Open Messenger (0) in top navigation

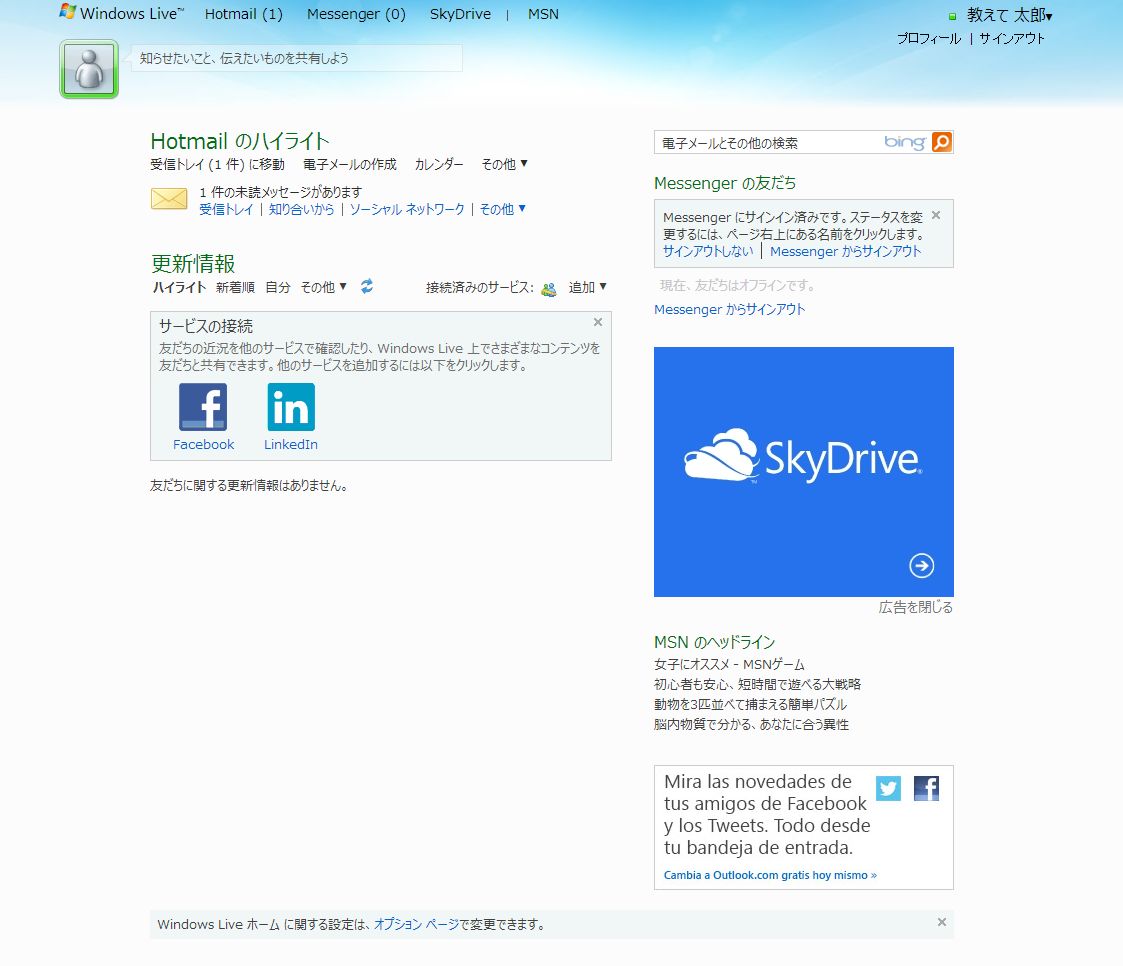tap(356, 14)
